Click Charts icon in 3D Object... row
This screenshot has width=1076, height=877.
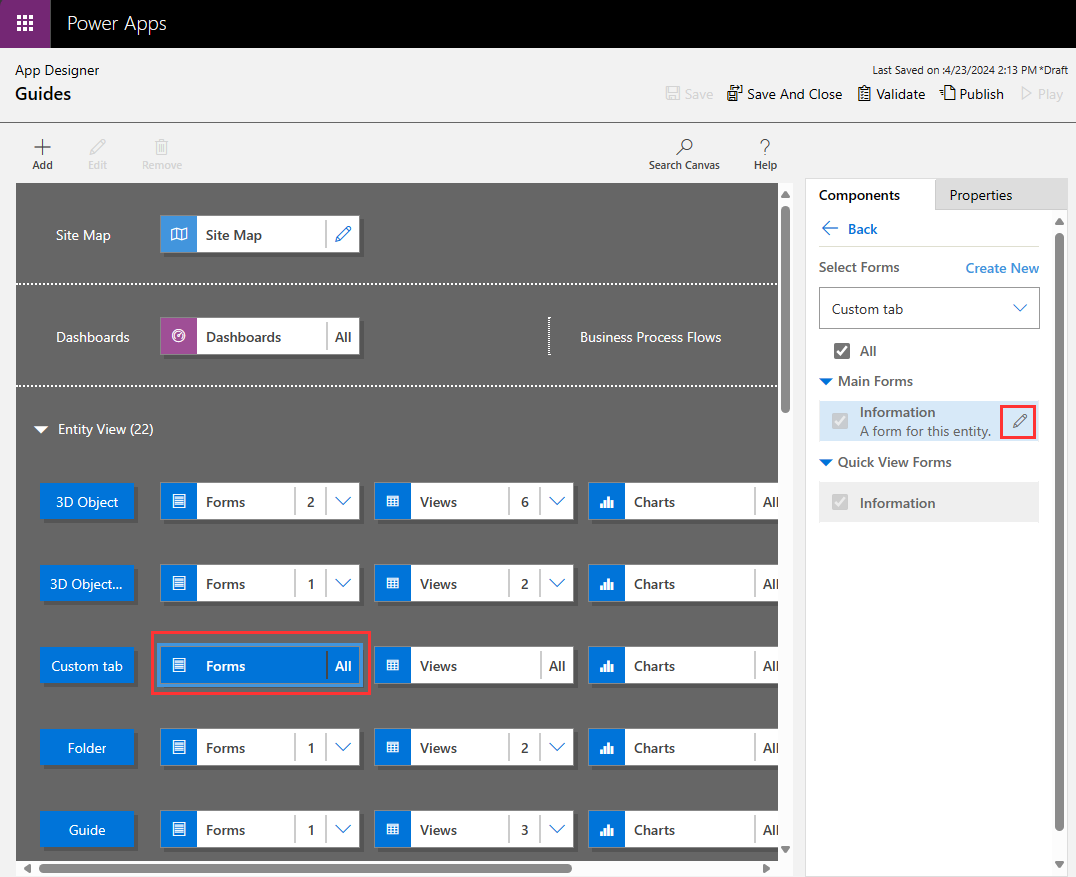(x=607, y=583)
